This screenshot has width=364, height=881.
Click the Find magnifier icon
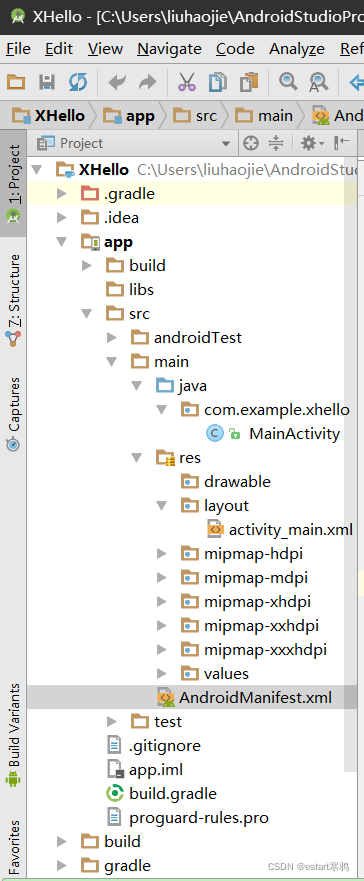pos(288,83)
